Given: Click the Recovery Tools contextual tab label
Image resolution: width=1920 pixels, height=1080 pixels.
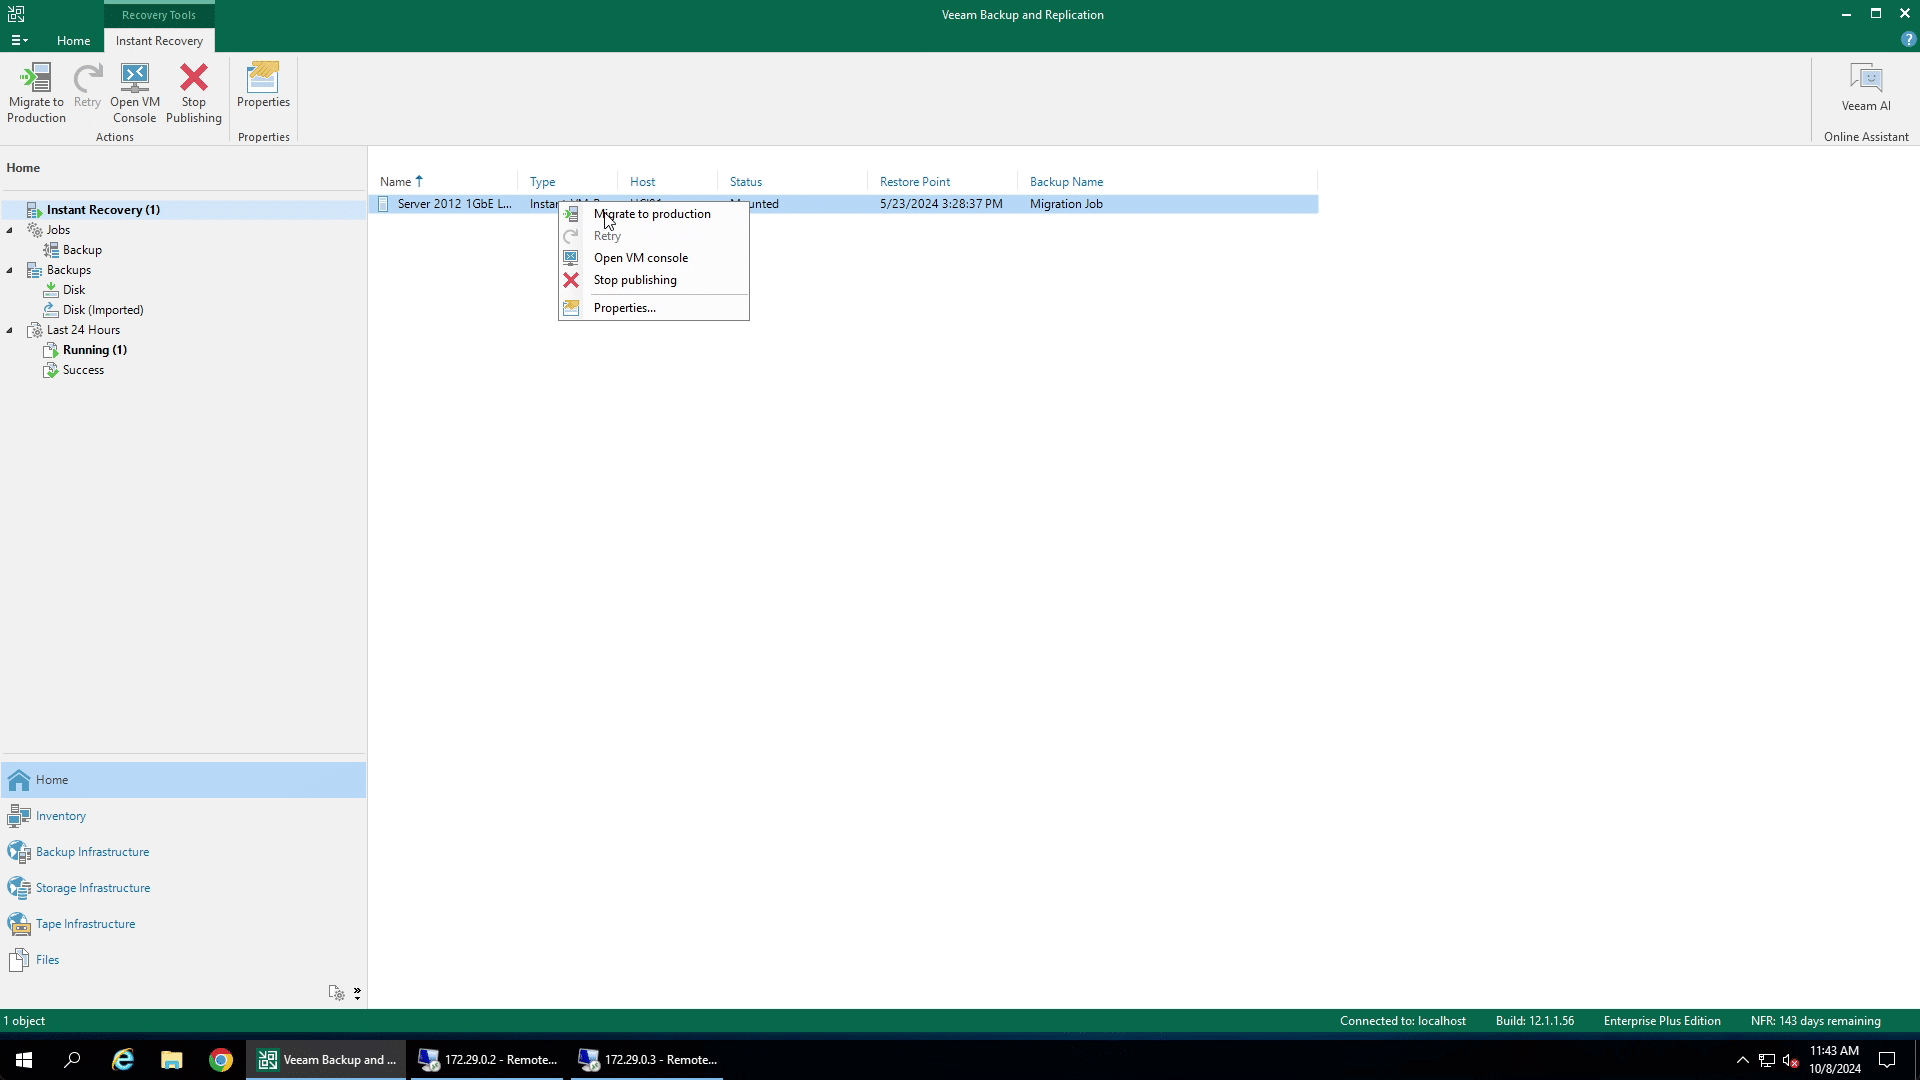Looking at the screenshot, I should click(x=159, y=15).
